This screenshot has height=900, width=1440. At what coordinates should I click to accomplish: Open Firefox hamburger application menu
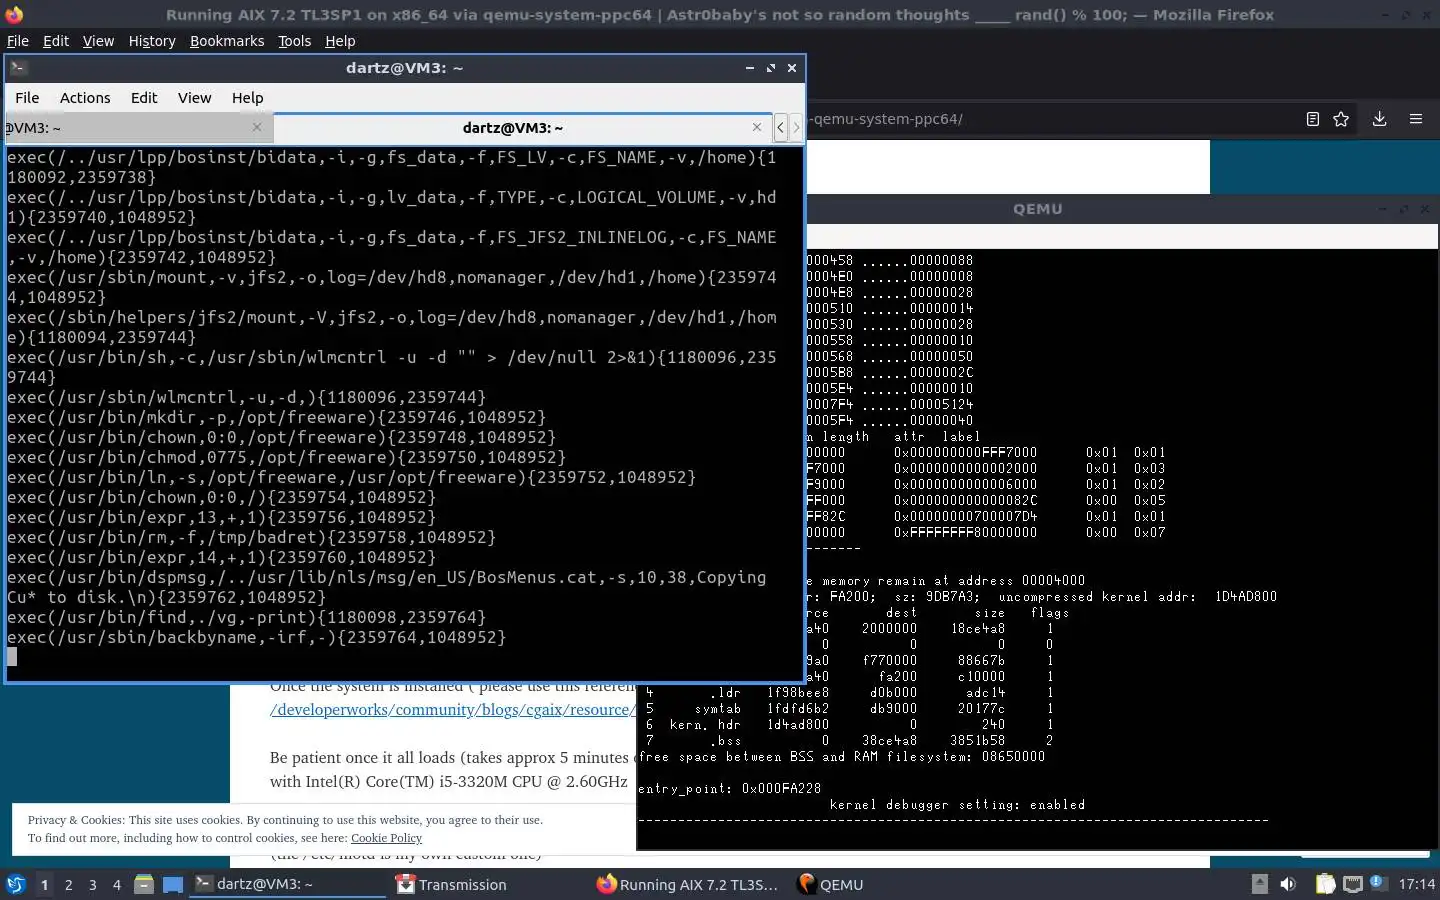point(1416,119)
